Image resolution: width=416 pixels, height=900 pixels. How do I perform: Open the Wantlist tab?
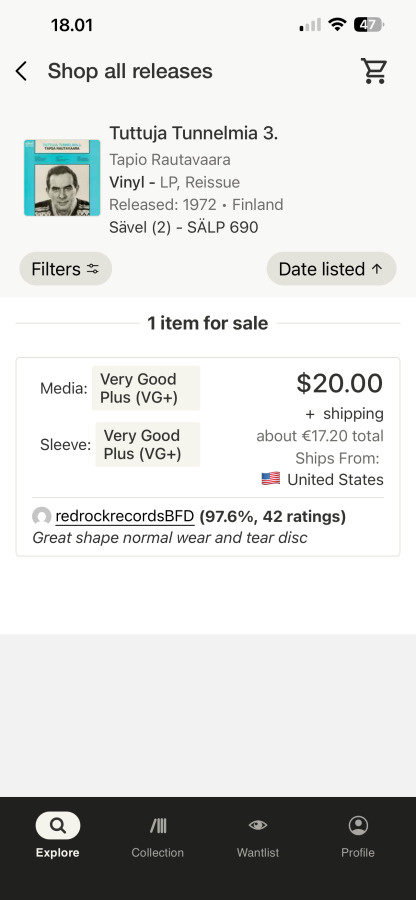[258, 835]
